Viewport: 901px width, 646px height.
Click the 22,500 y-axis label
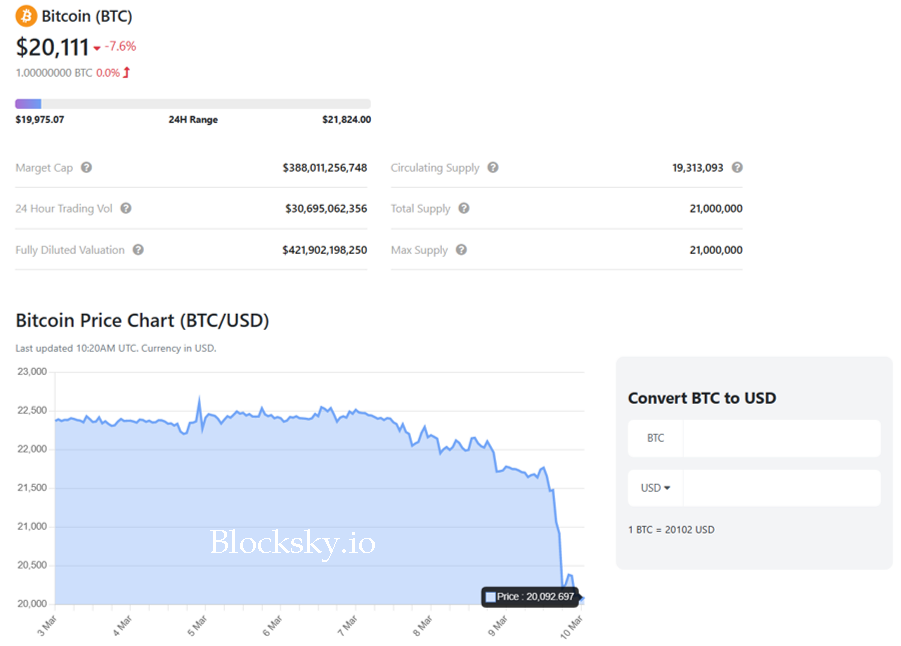[x=32, y=410]
